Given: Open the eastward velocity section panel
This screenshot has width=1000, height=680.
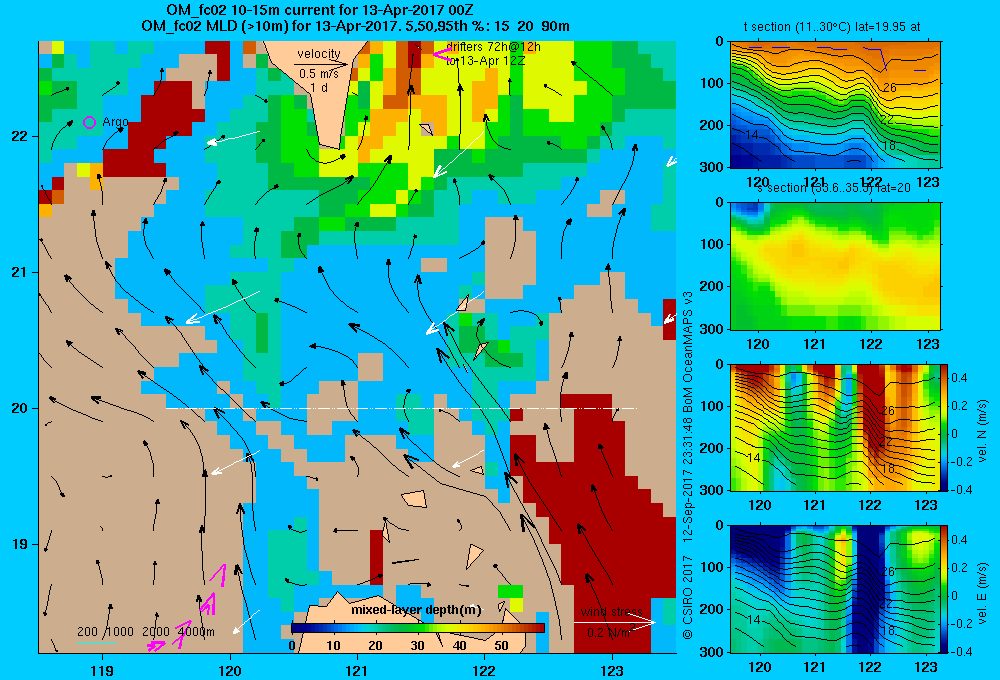Looking at the screenshot, I should (835, 589).
